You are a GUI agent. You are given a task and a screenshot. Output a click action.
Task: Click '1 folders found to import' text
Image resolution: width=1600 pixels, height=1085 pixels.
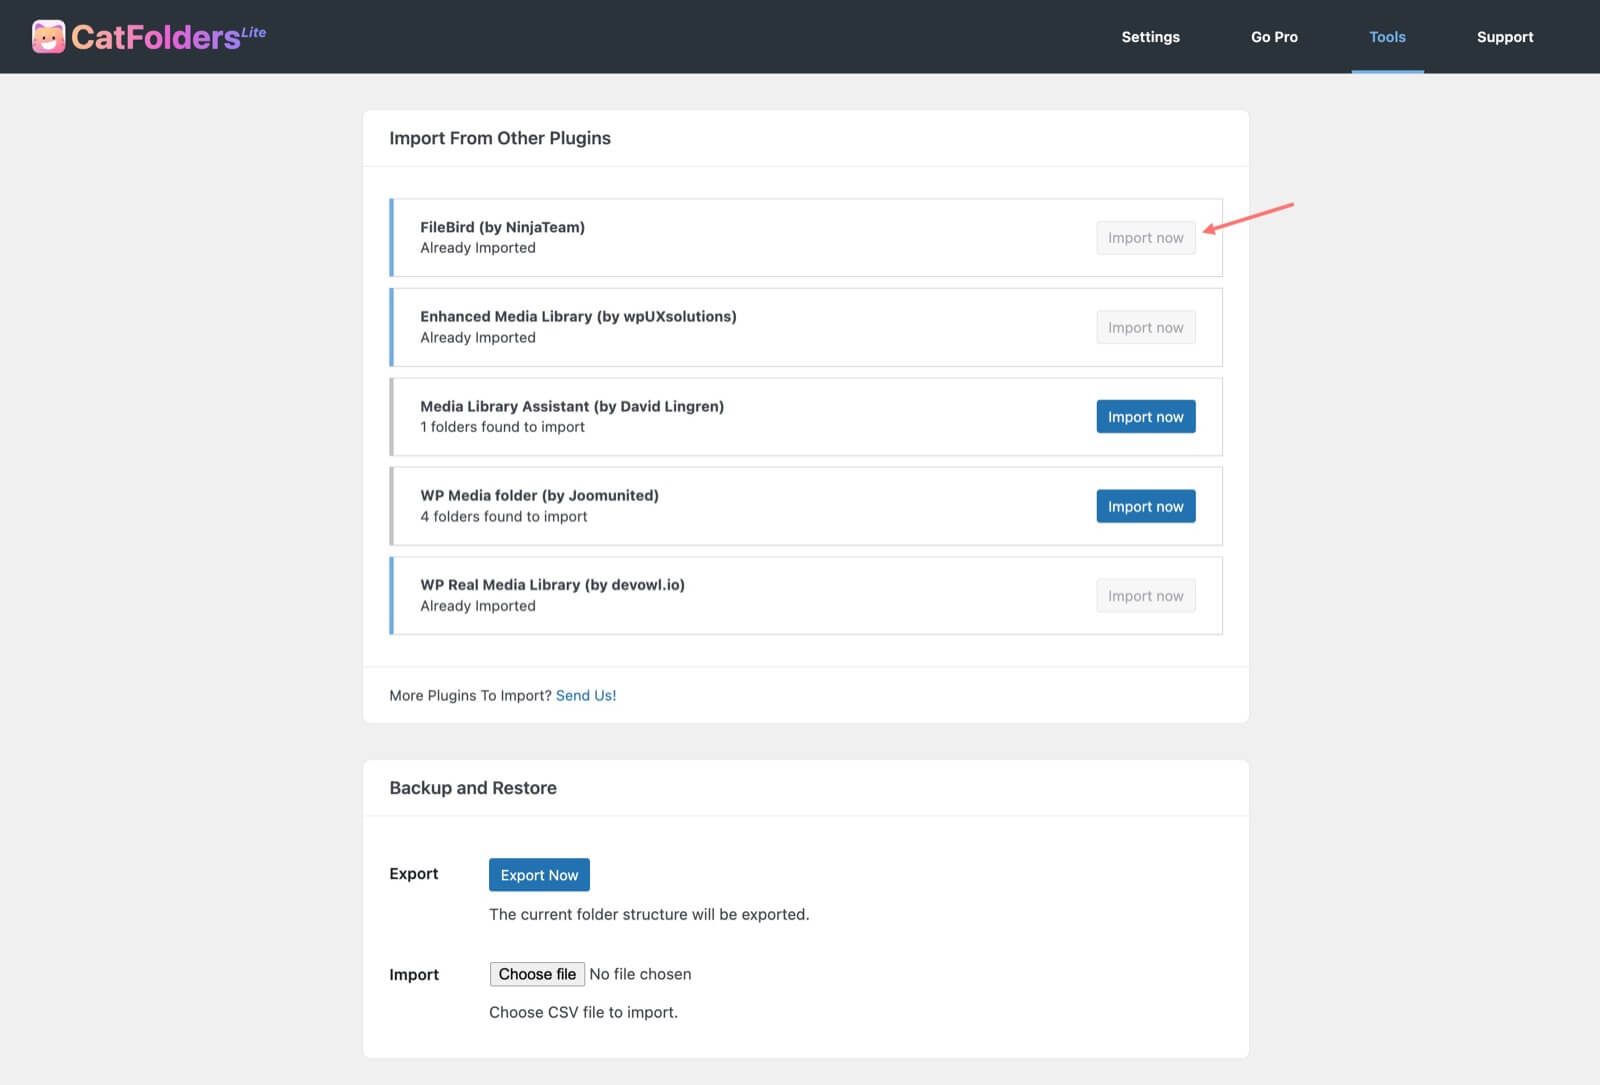tap(502, 427)
